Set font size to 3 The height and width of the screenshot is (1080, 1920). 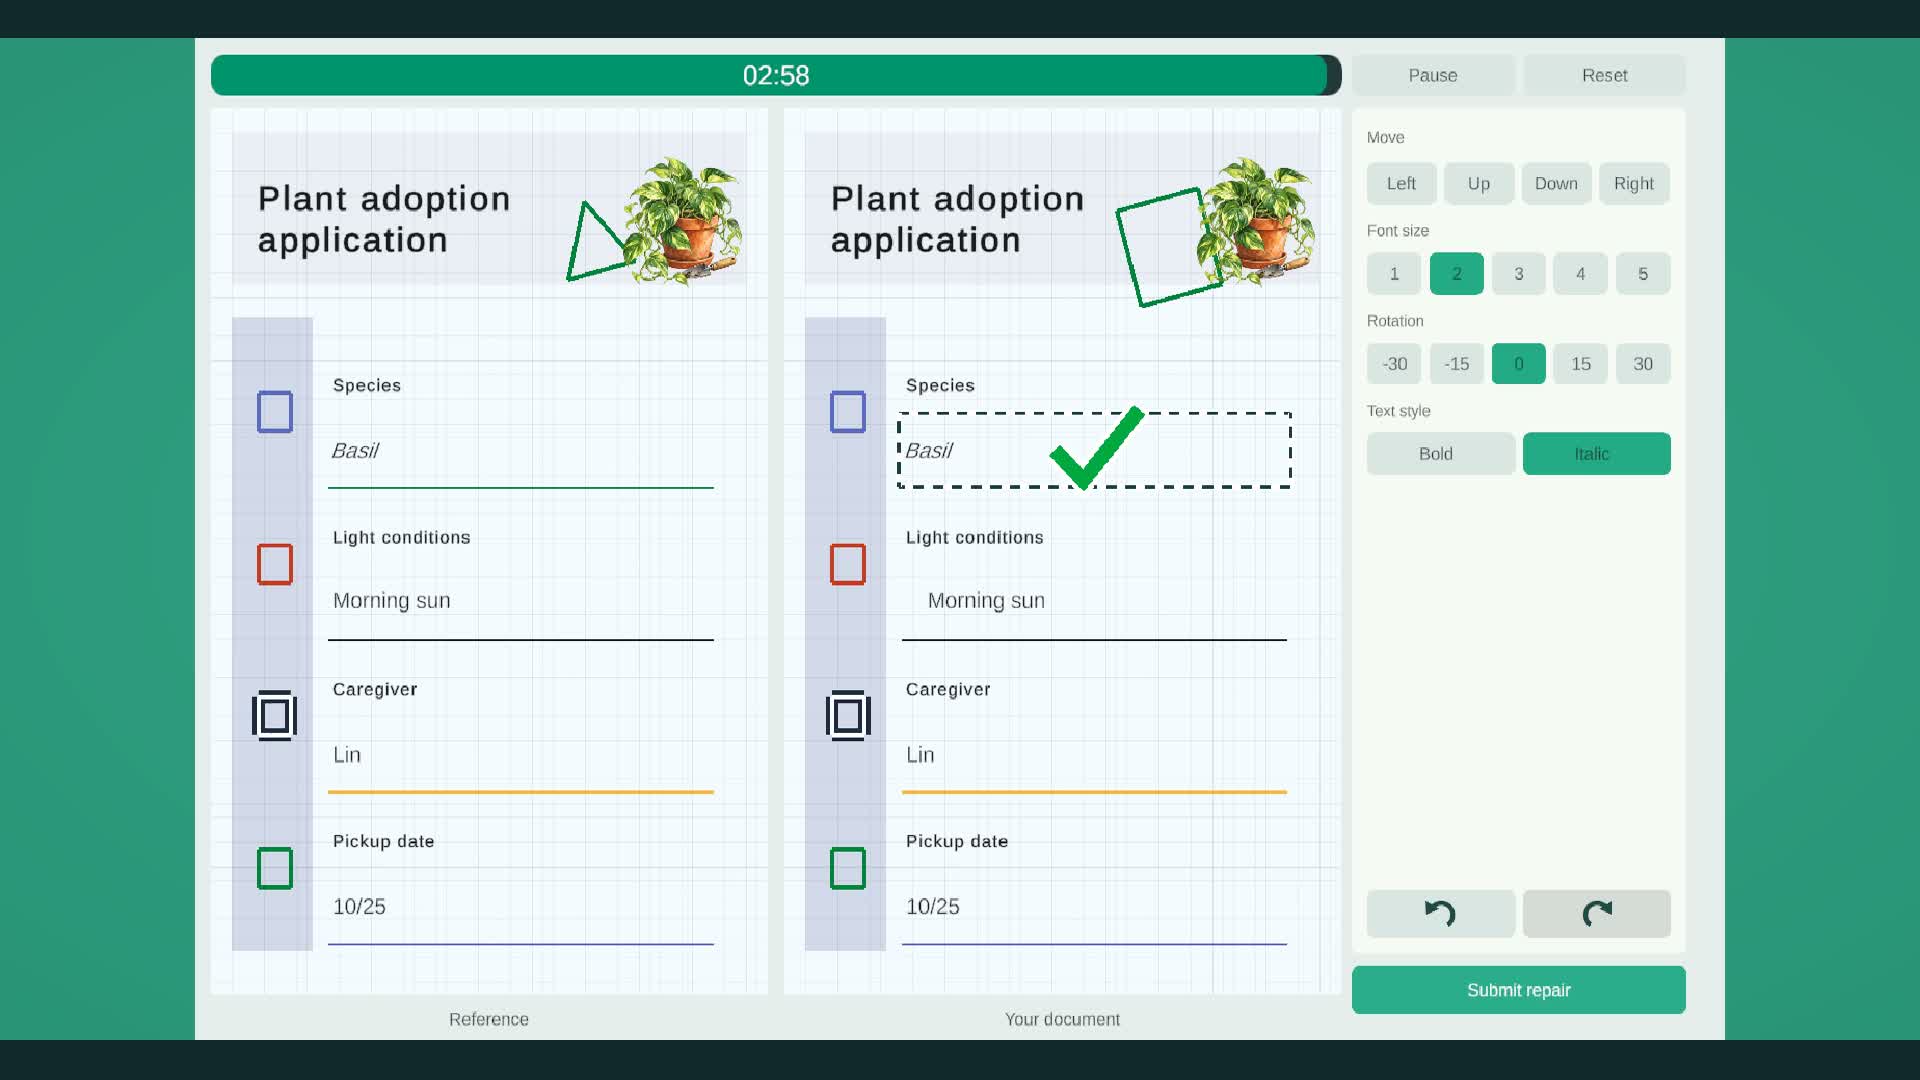1519,274
